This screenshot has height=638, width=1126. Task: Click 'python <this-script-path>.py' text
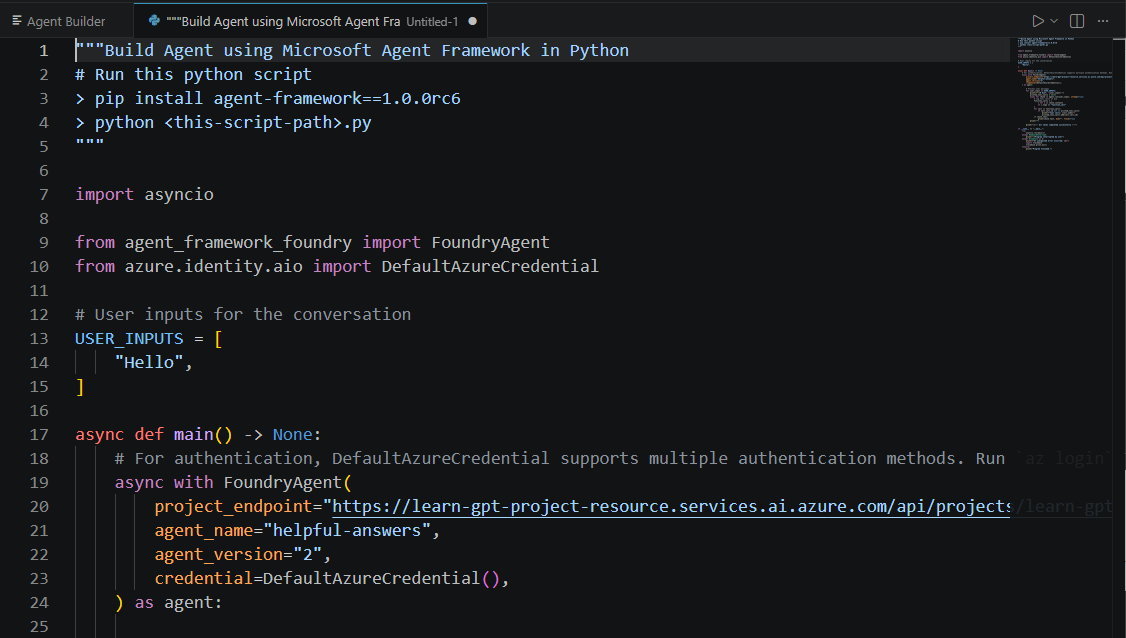tap(233, 123)
